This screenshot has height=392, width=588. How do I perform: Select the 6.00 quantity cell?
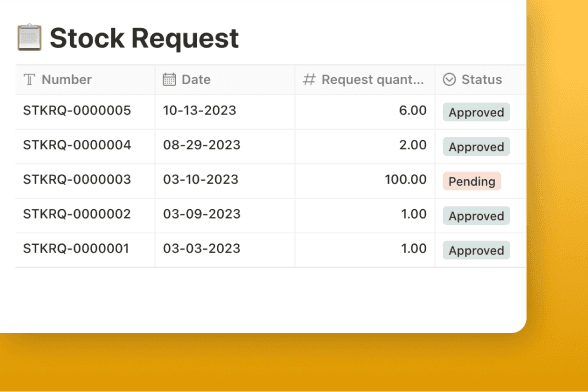click(365, 111)
